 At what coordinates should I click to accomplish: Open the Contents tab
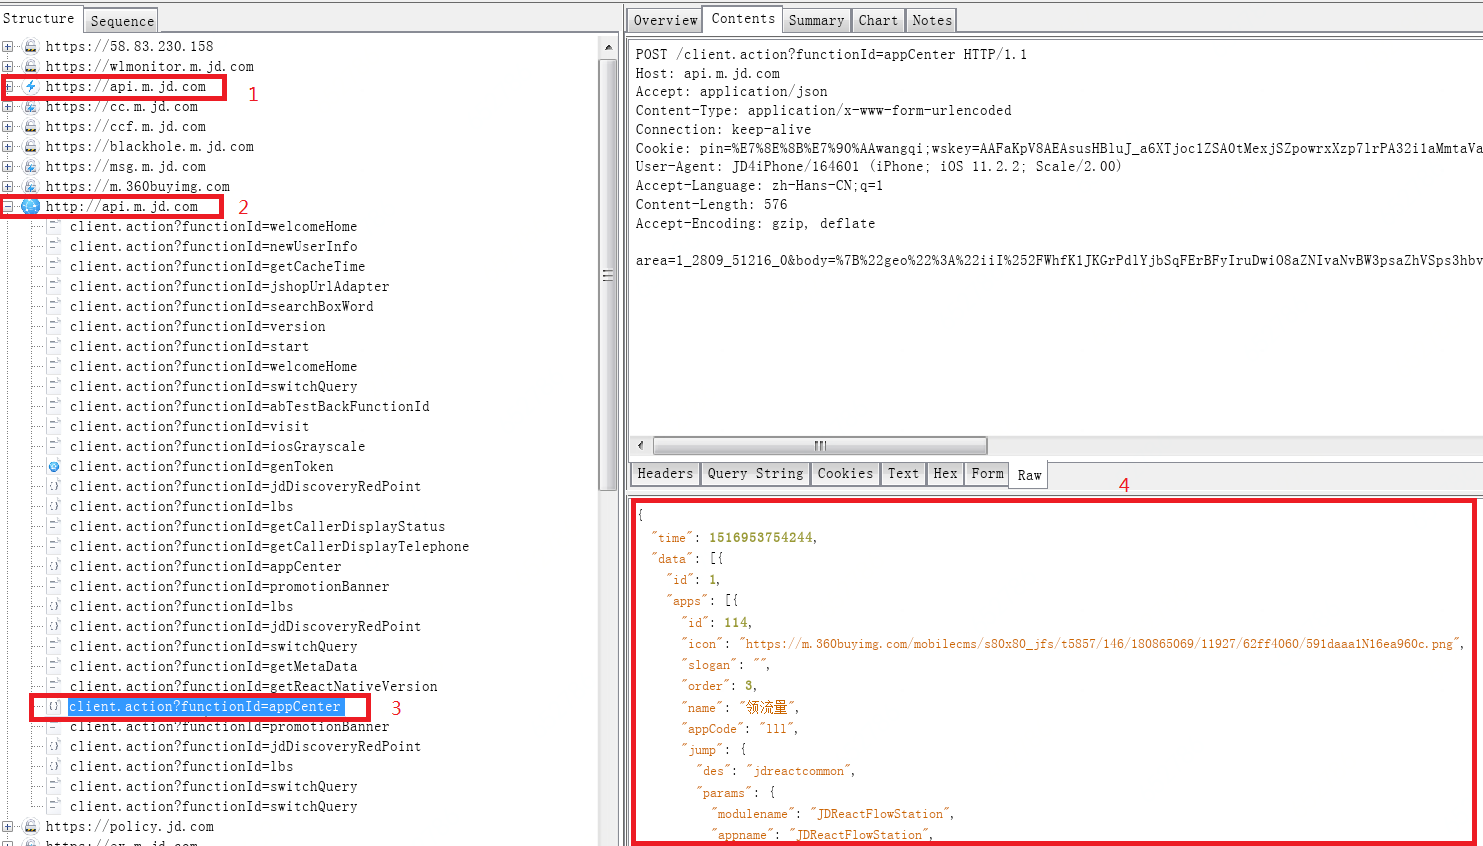(x=743, y=19)
